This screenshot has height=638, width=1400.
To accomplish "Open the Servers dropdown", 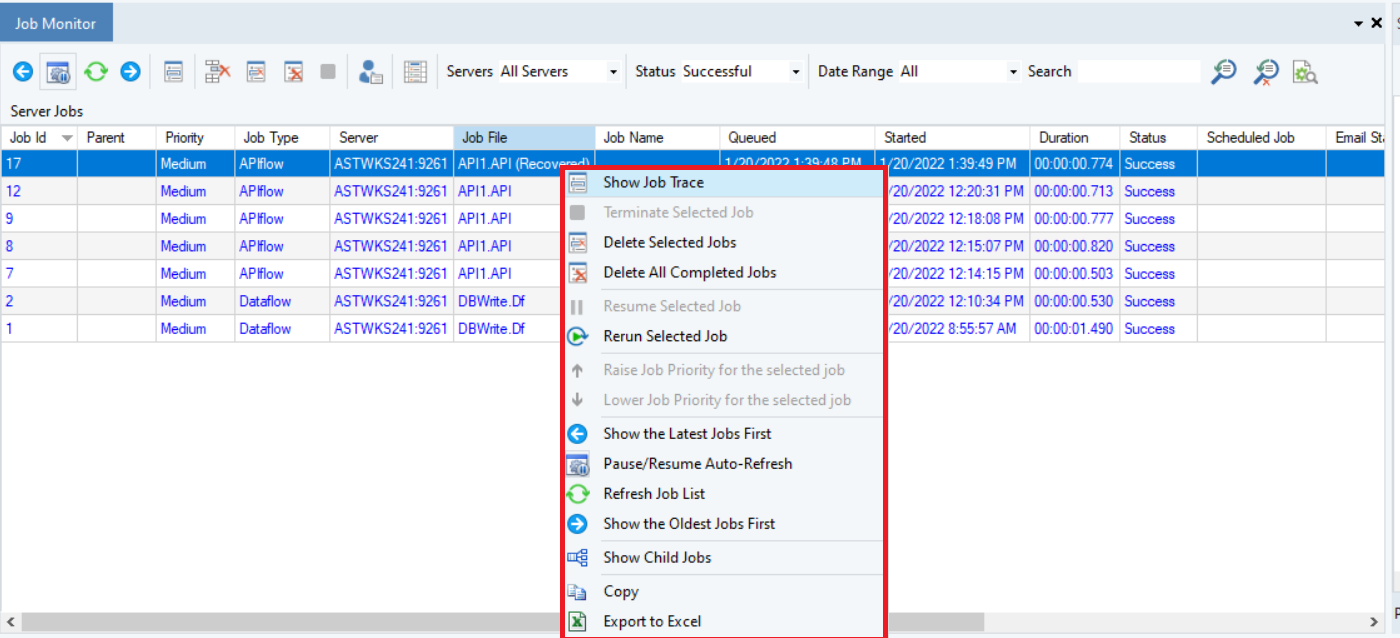I will pos(613,72).
